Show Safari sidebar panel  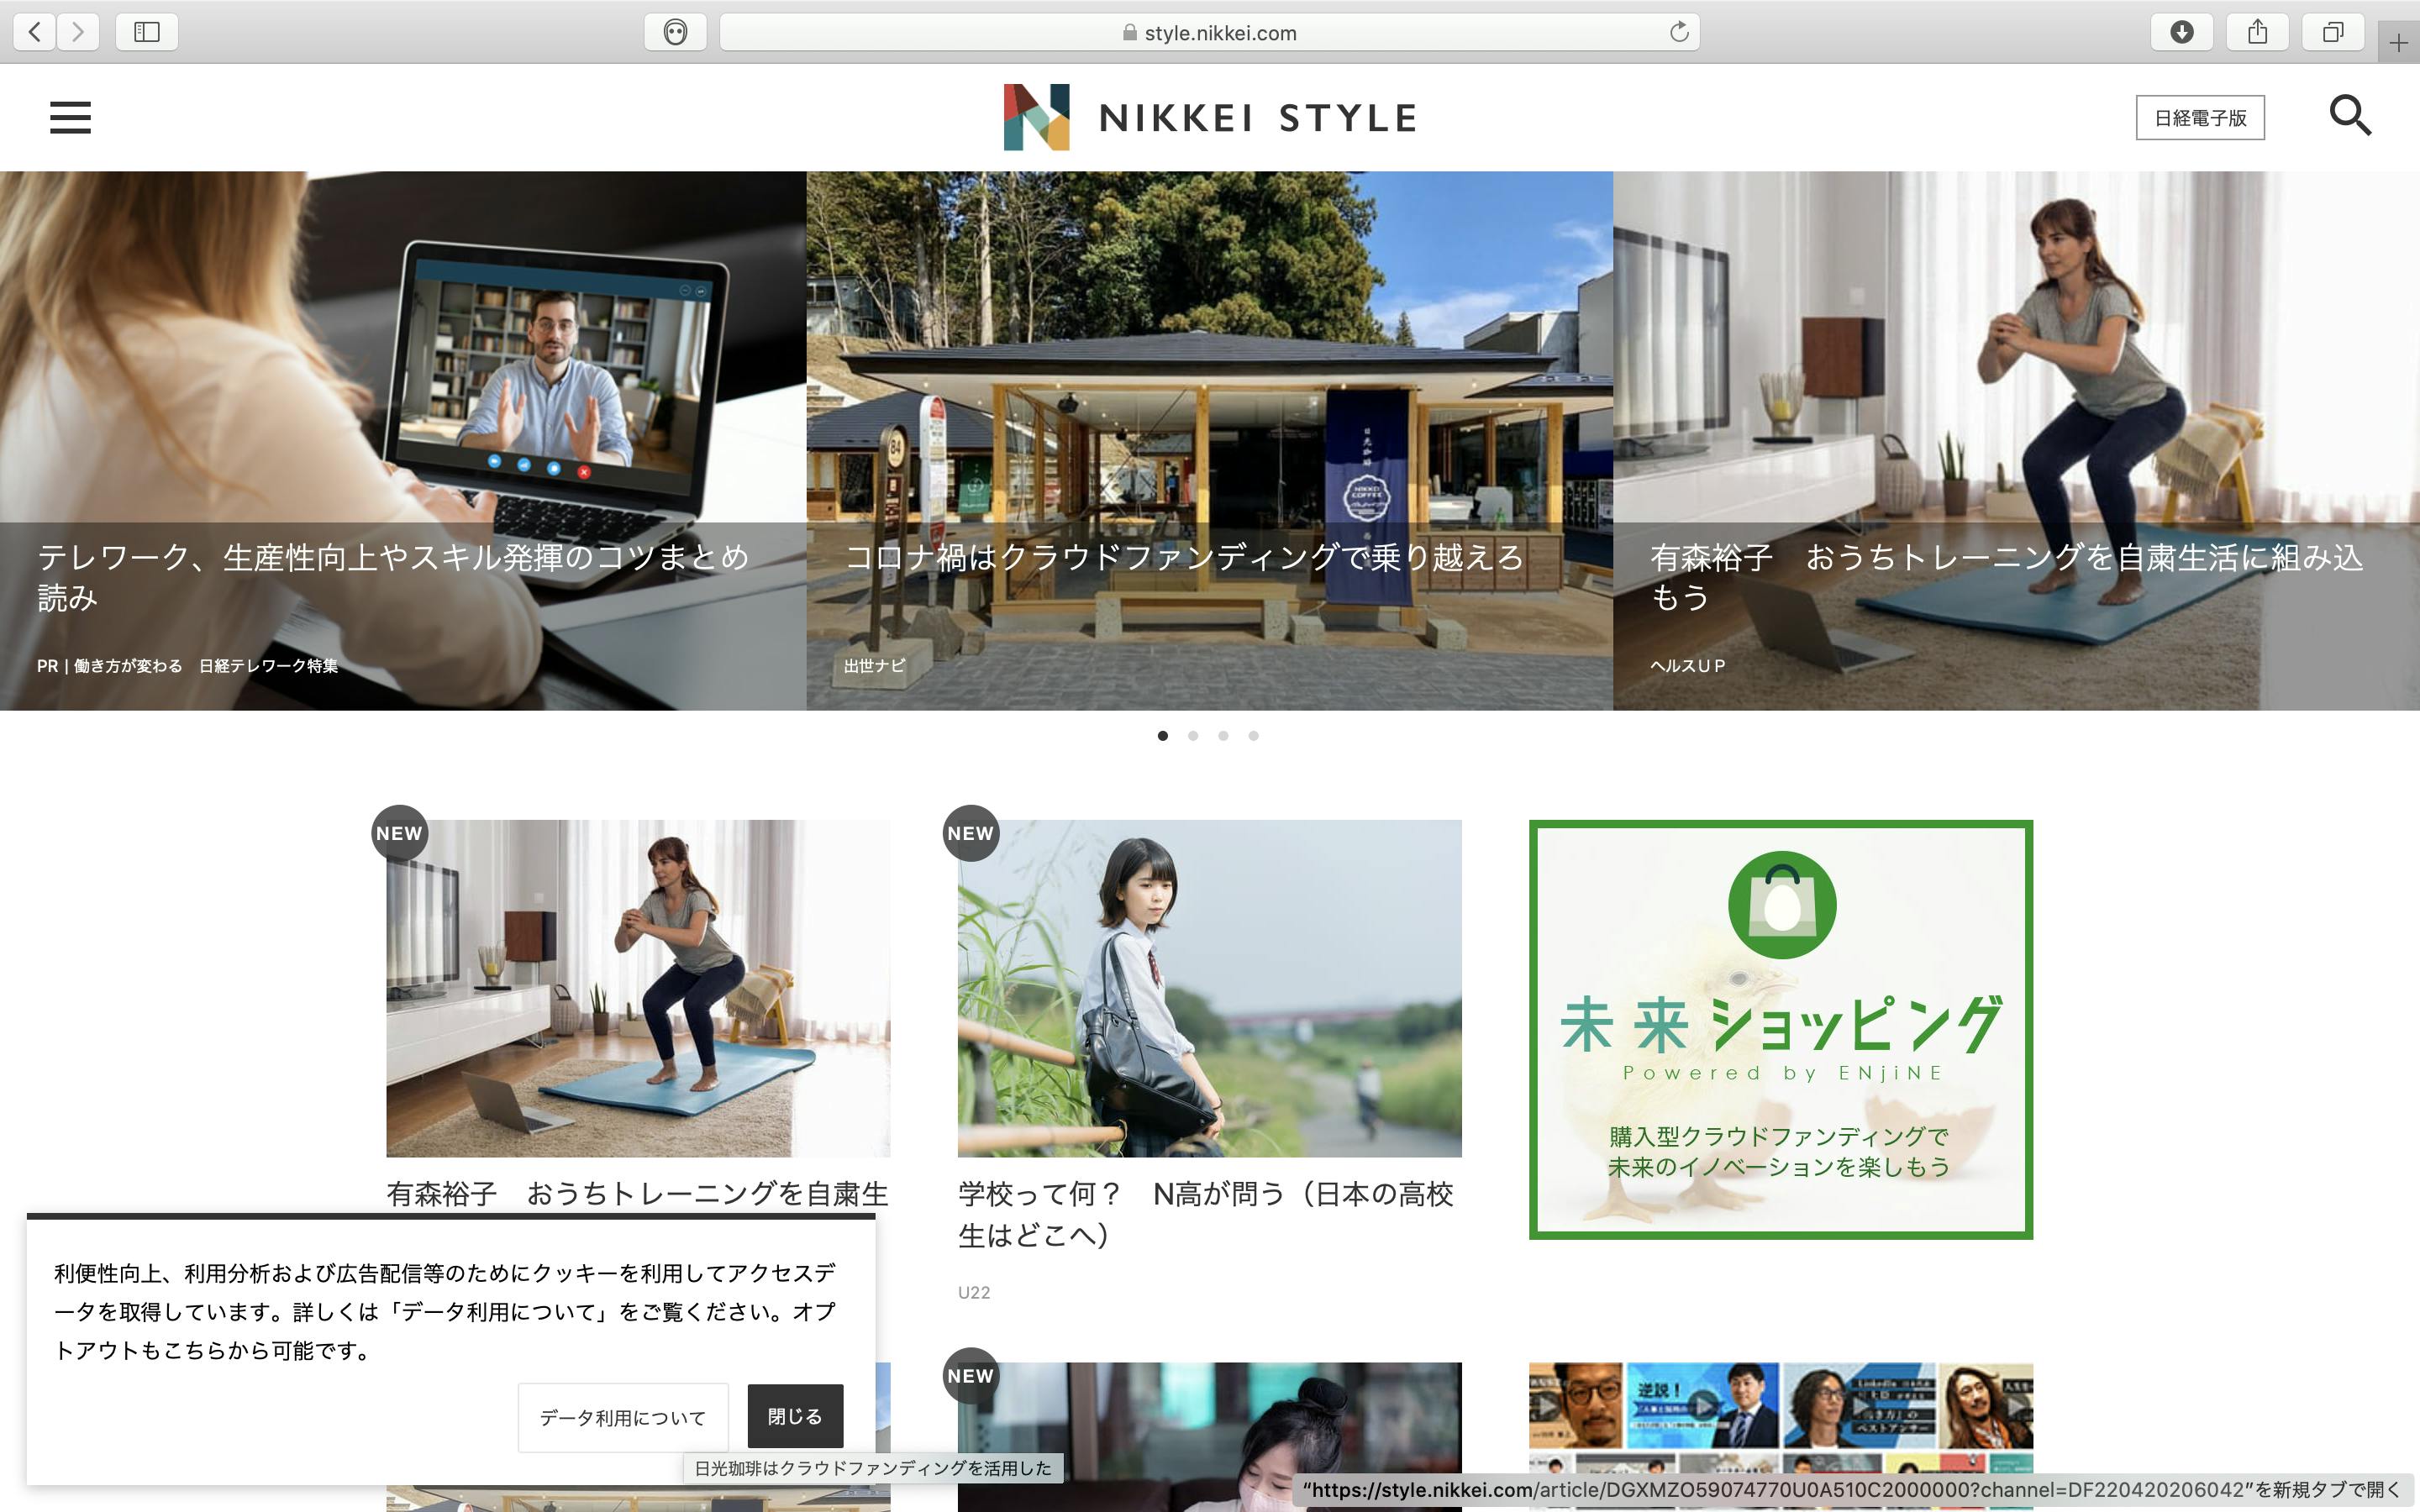[x=147, y=32]
